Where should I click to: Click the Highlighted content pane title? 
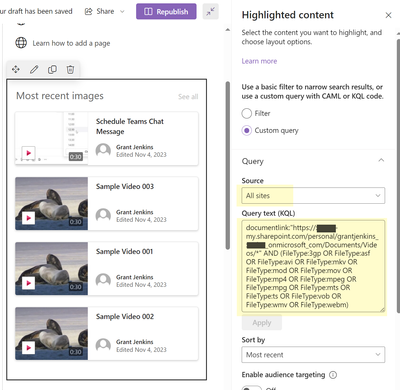click(x=288, y=15)
